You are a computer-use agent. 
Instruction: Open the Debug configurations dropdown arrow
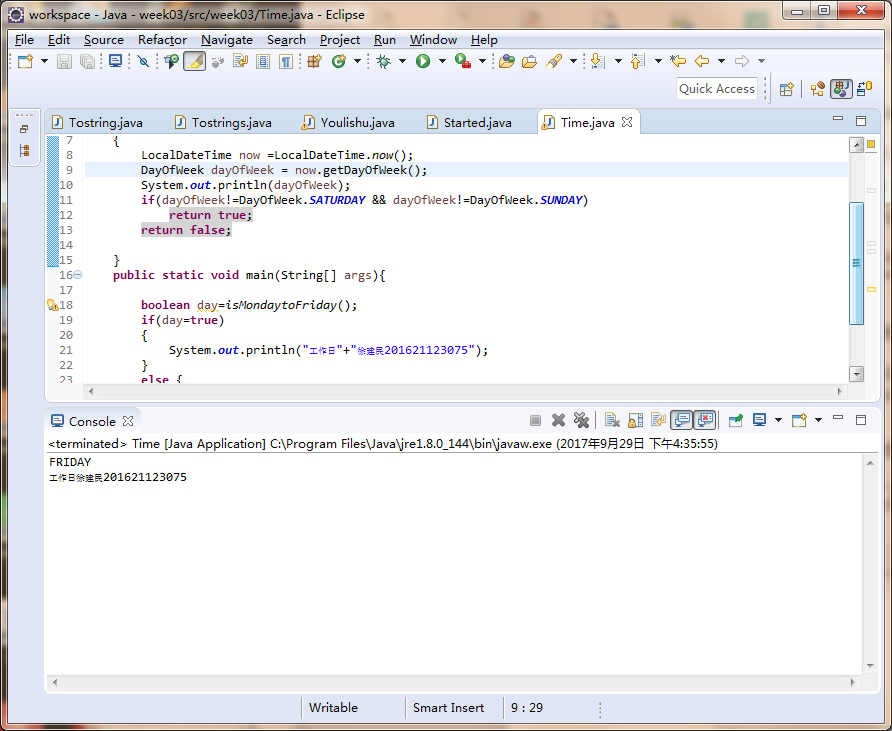[x=402, y=61]
